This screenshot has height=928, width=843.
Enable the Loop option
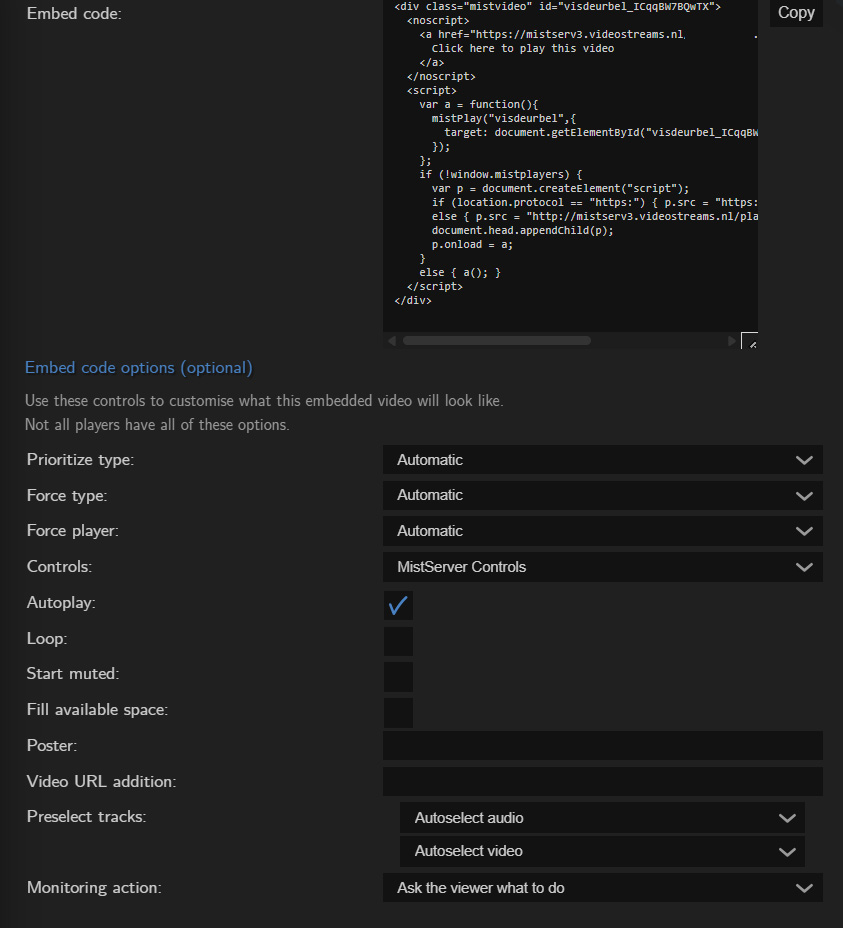397,641
